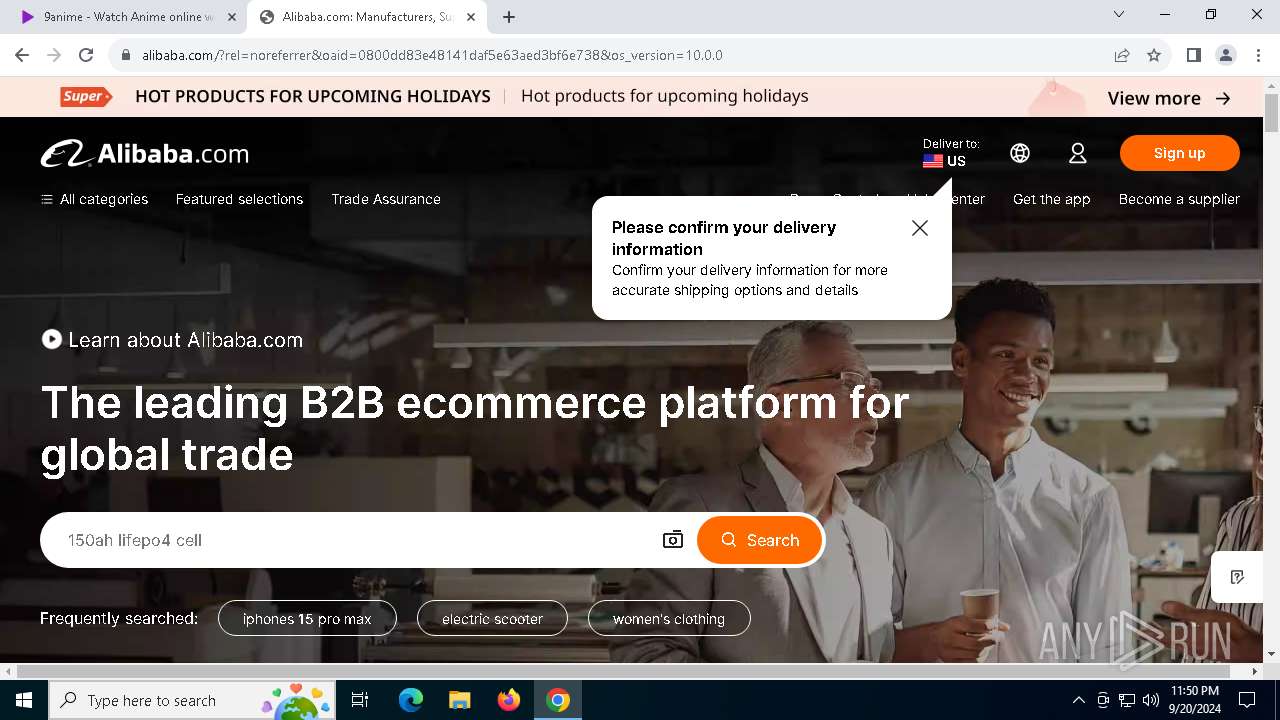Screen dimensions: 1280x720
Task: Select electric scooter suggestion
Action: (492, 619)
